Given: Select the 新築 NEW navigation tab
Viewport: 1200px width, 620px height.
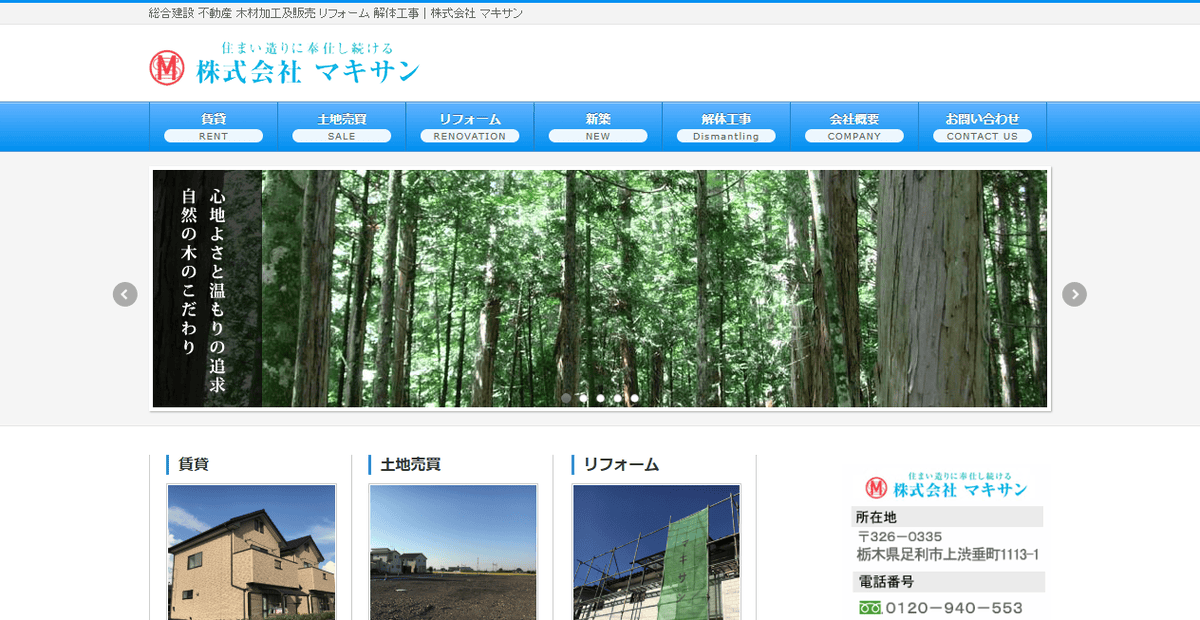Looking at the screenshot, I should pyautogui.click(x=597, y=125).
